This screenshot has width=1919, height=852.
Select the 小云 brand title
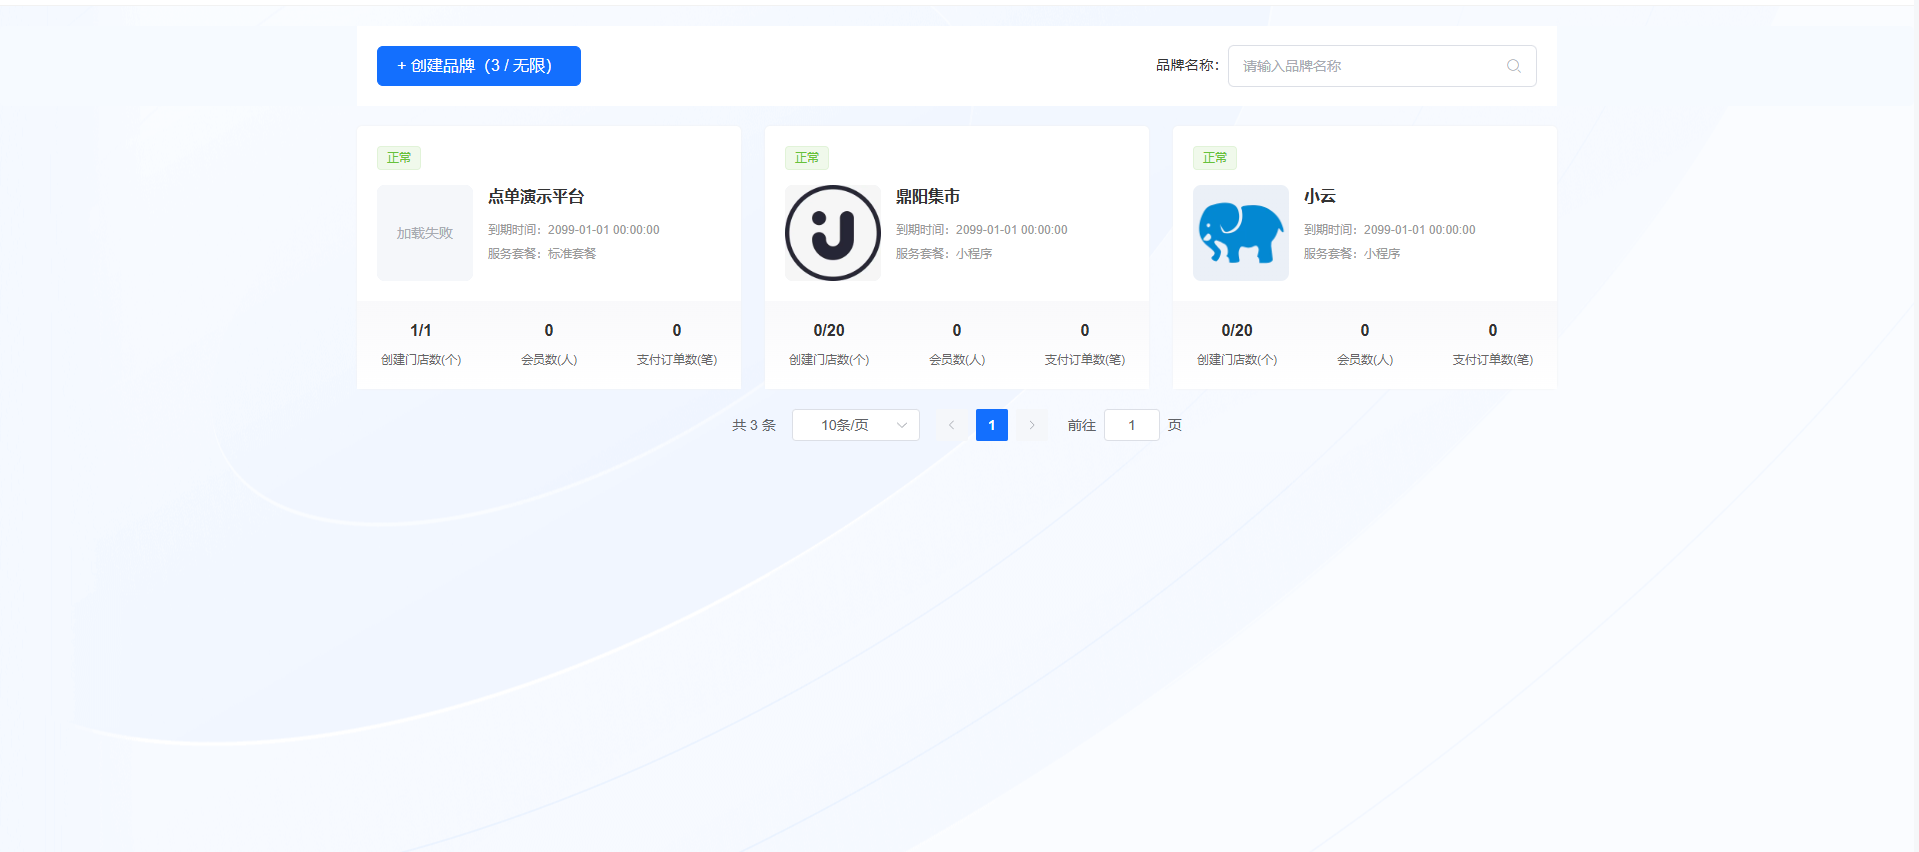1320,197
